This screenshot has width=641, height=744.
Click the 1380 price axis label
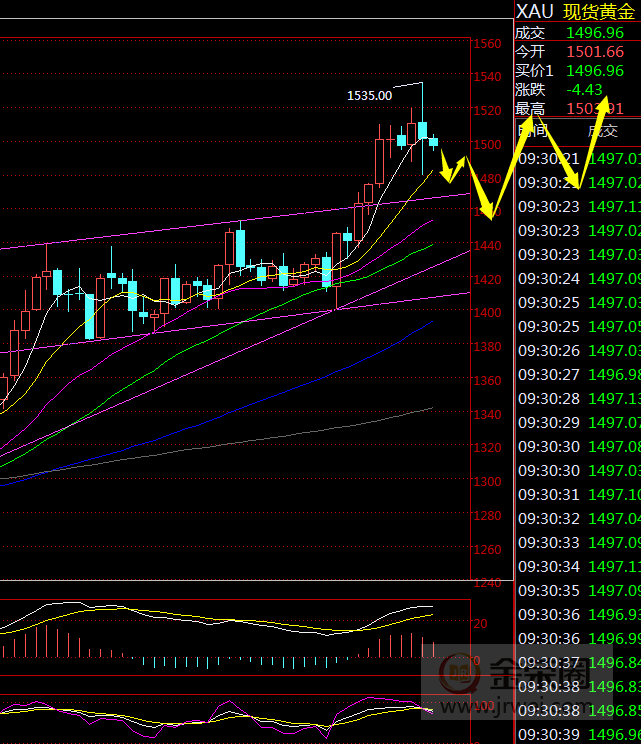(487, 347)
